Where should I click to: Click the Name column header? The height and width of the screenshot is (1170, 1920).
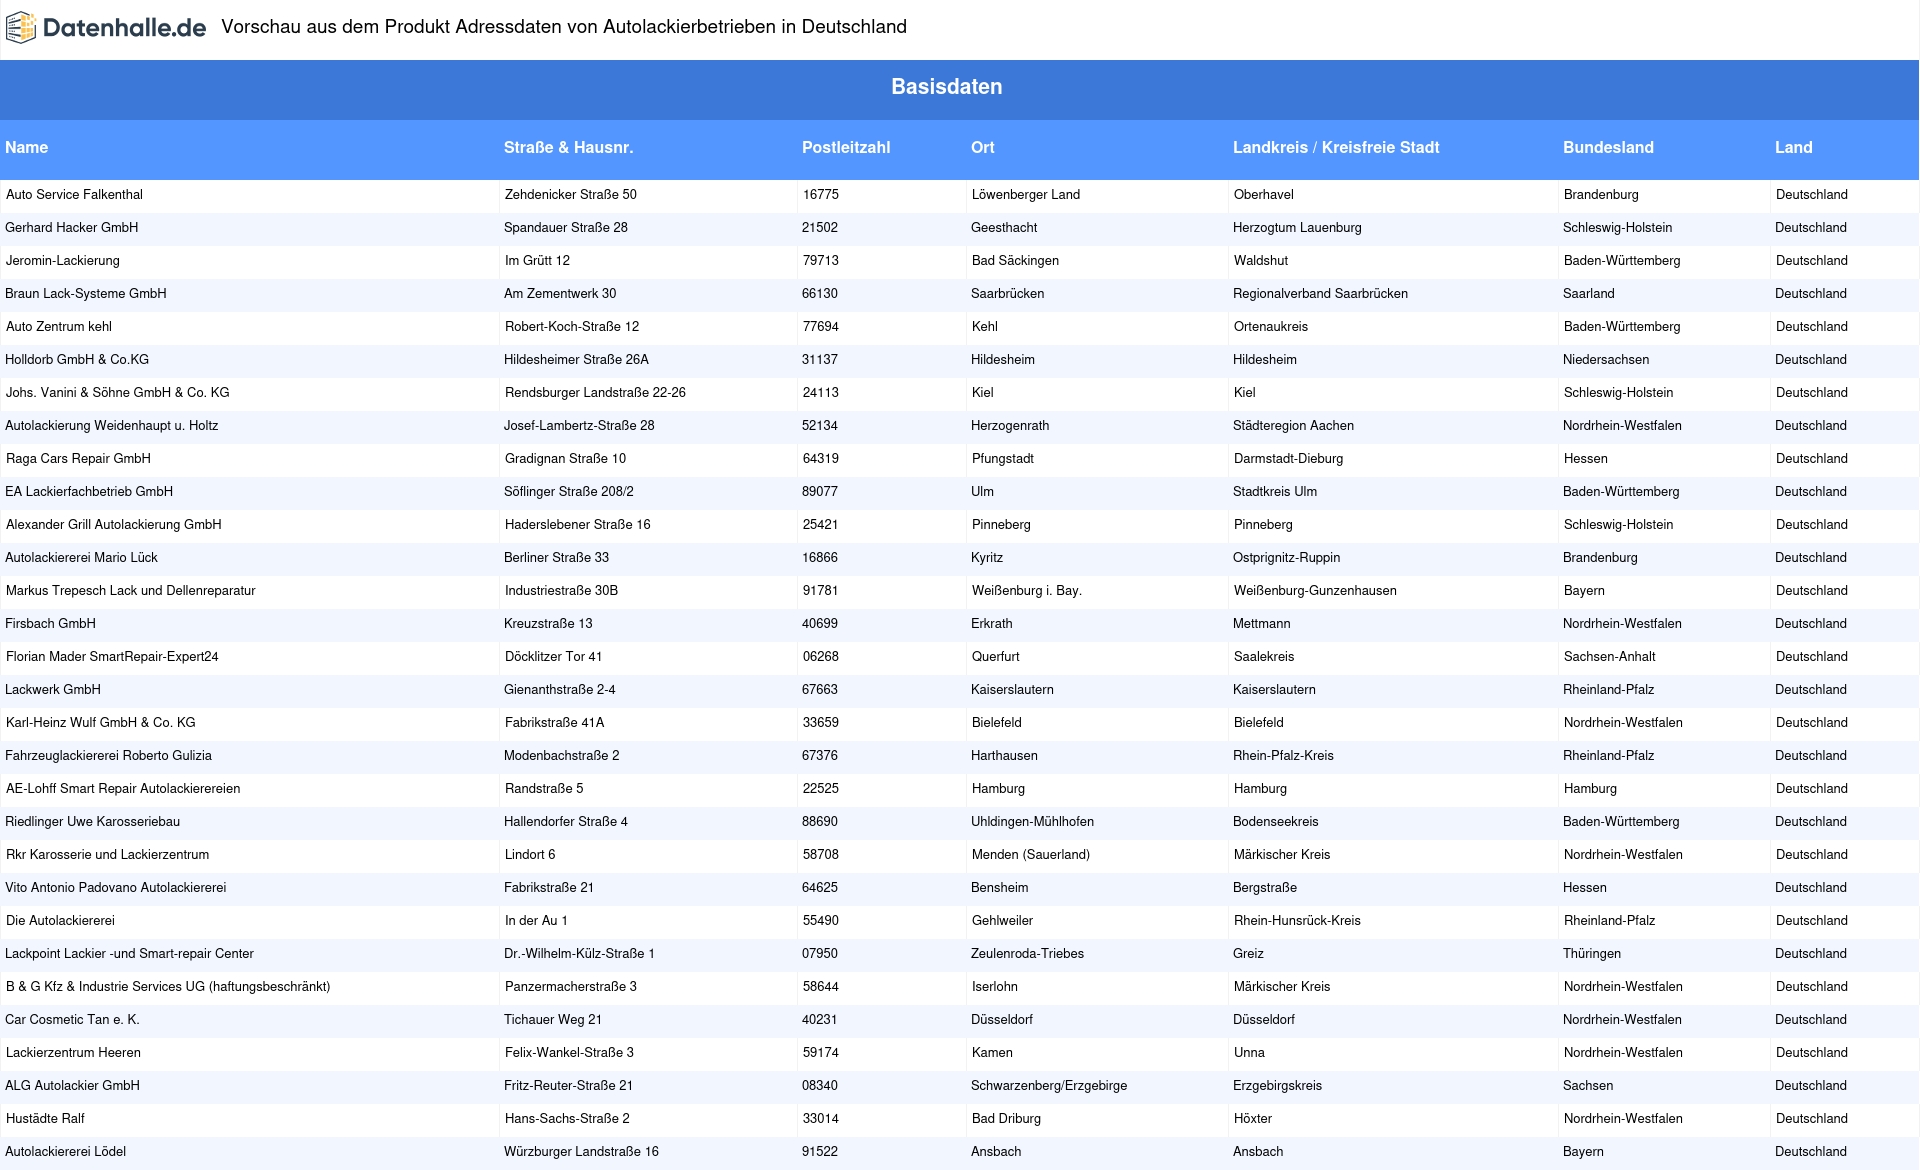coord(27,147)
